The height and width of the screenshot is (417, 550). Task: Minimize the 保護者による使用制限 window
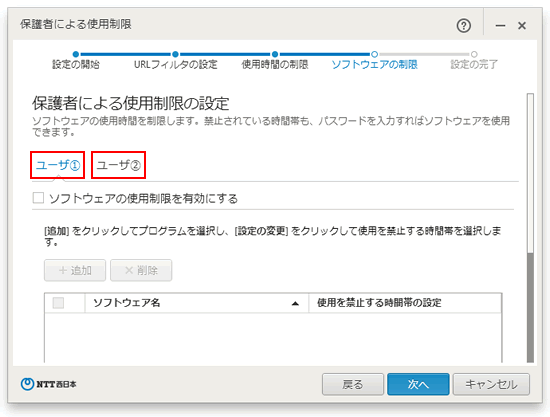(500, 26)
